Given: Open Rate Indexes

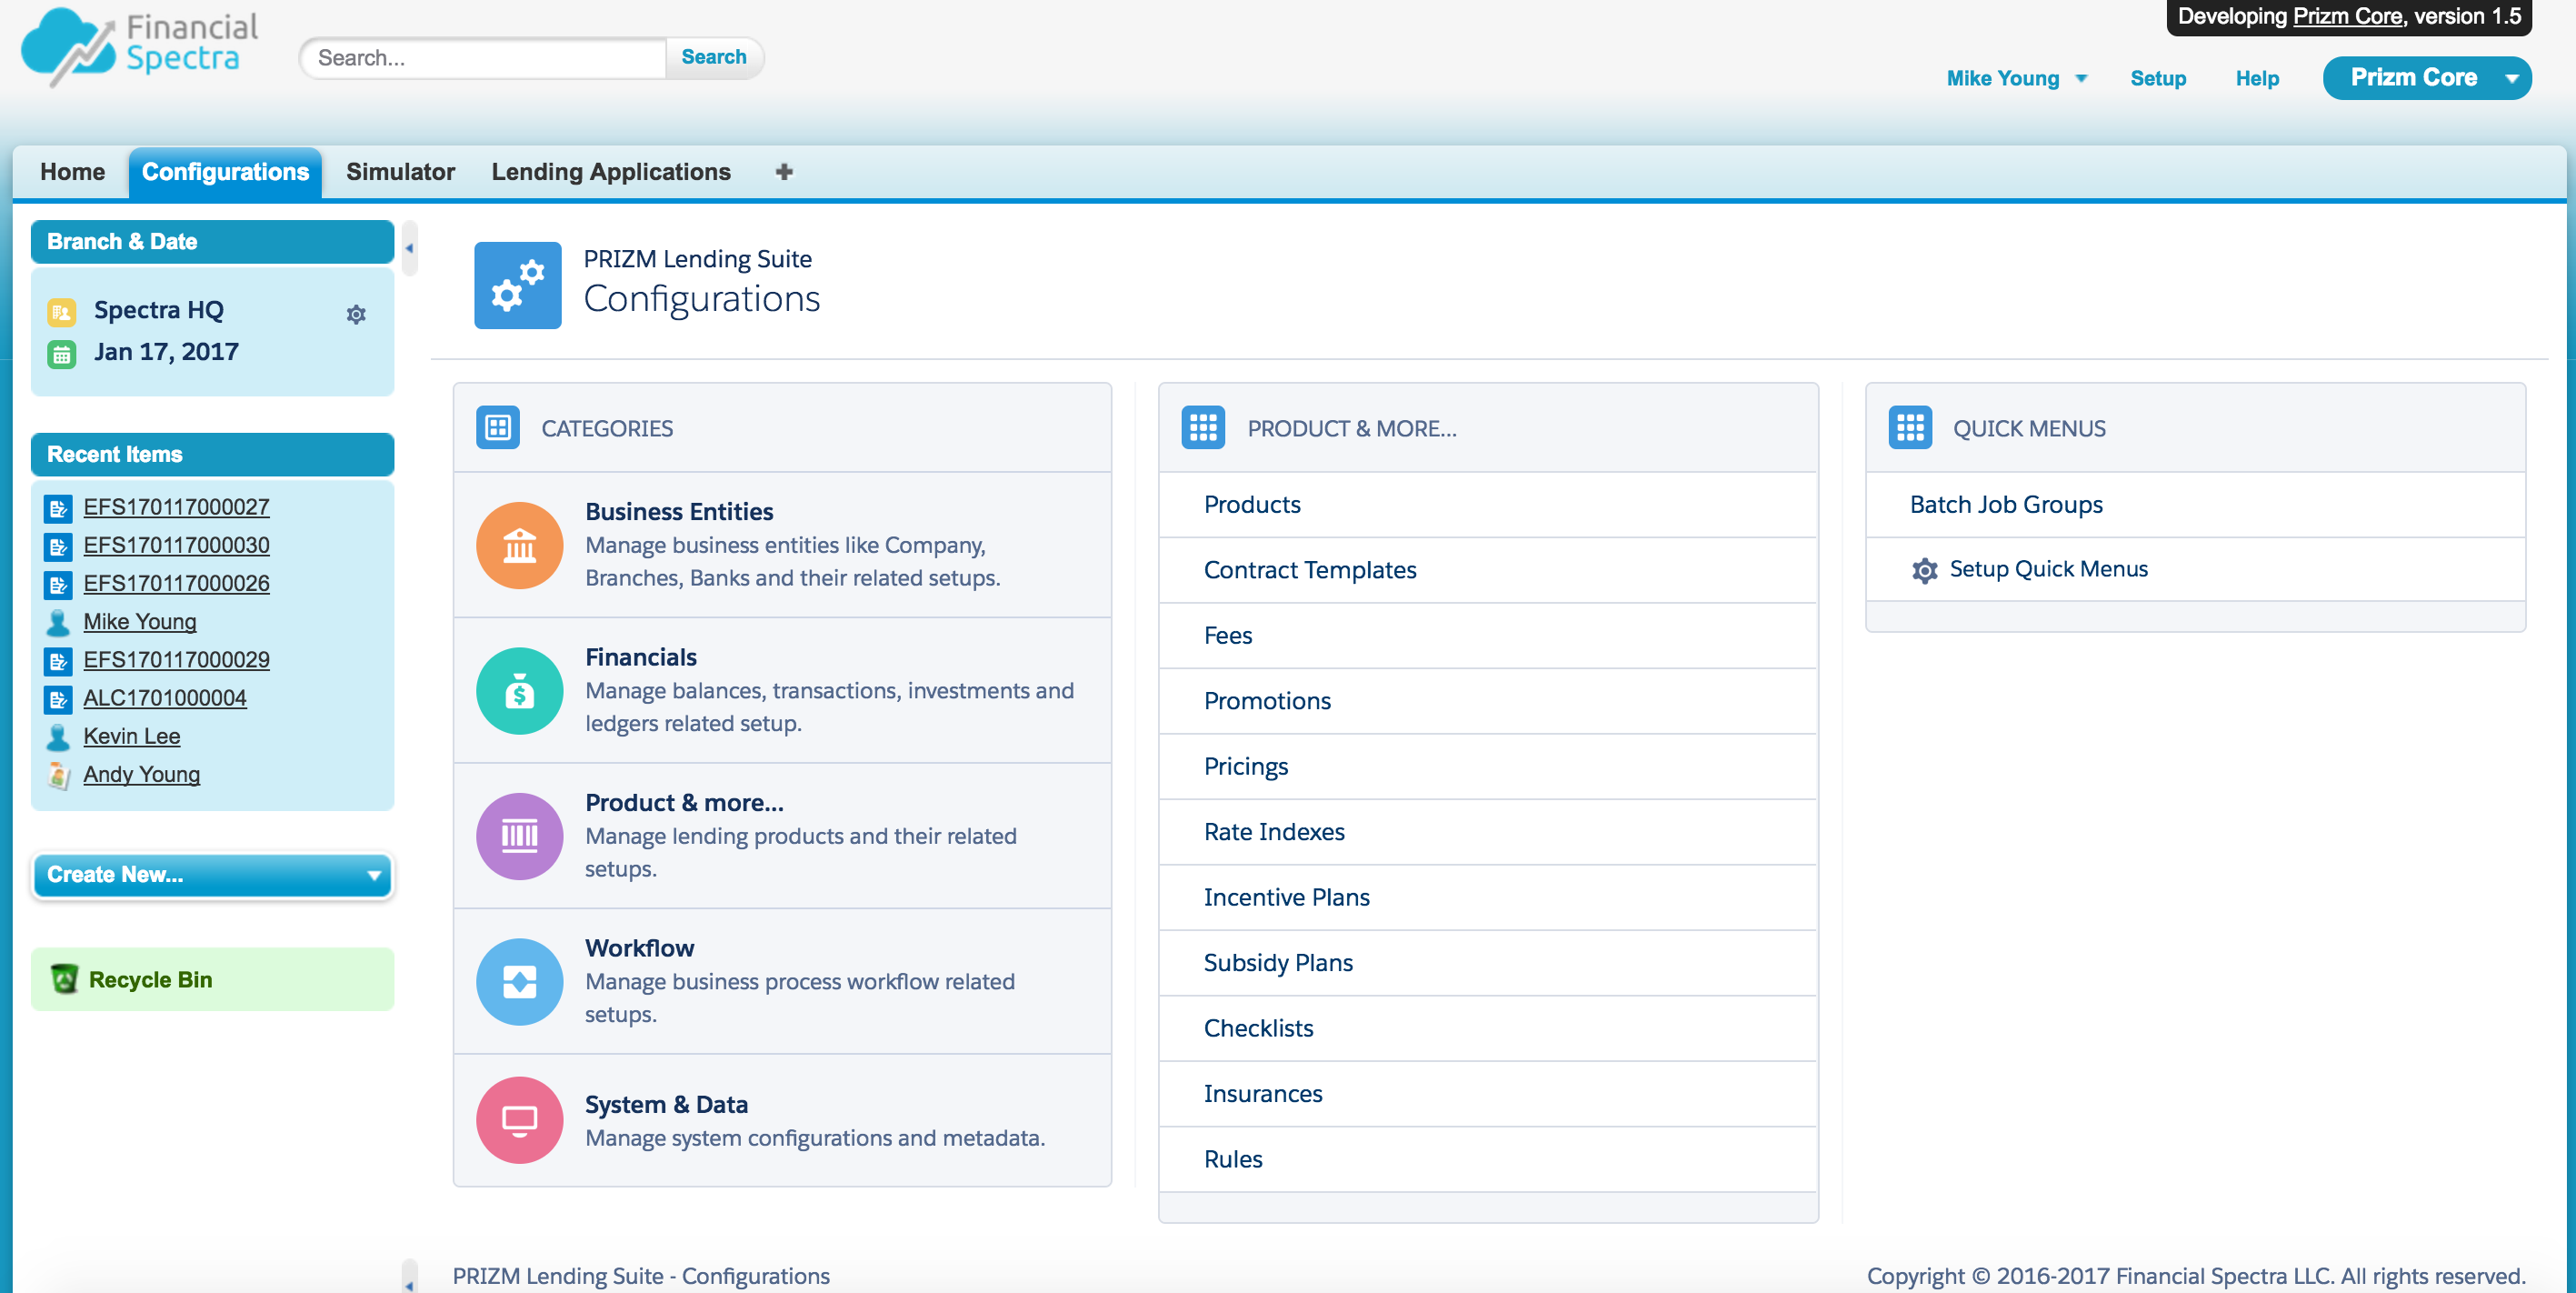Looking at the screenshot, I should 1274,832.
